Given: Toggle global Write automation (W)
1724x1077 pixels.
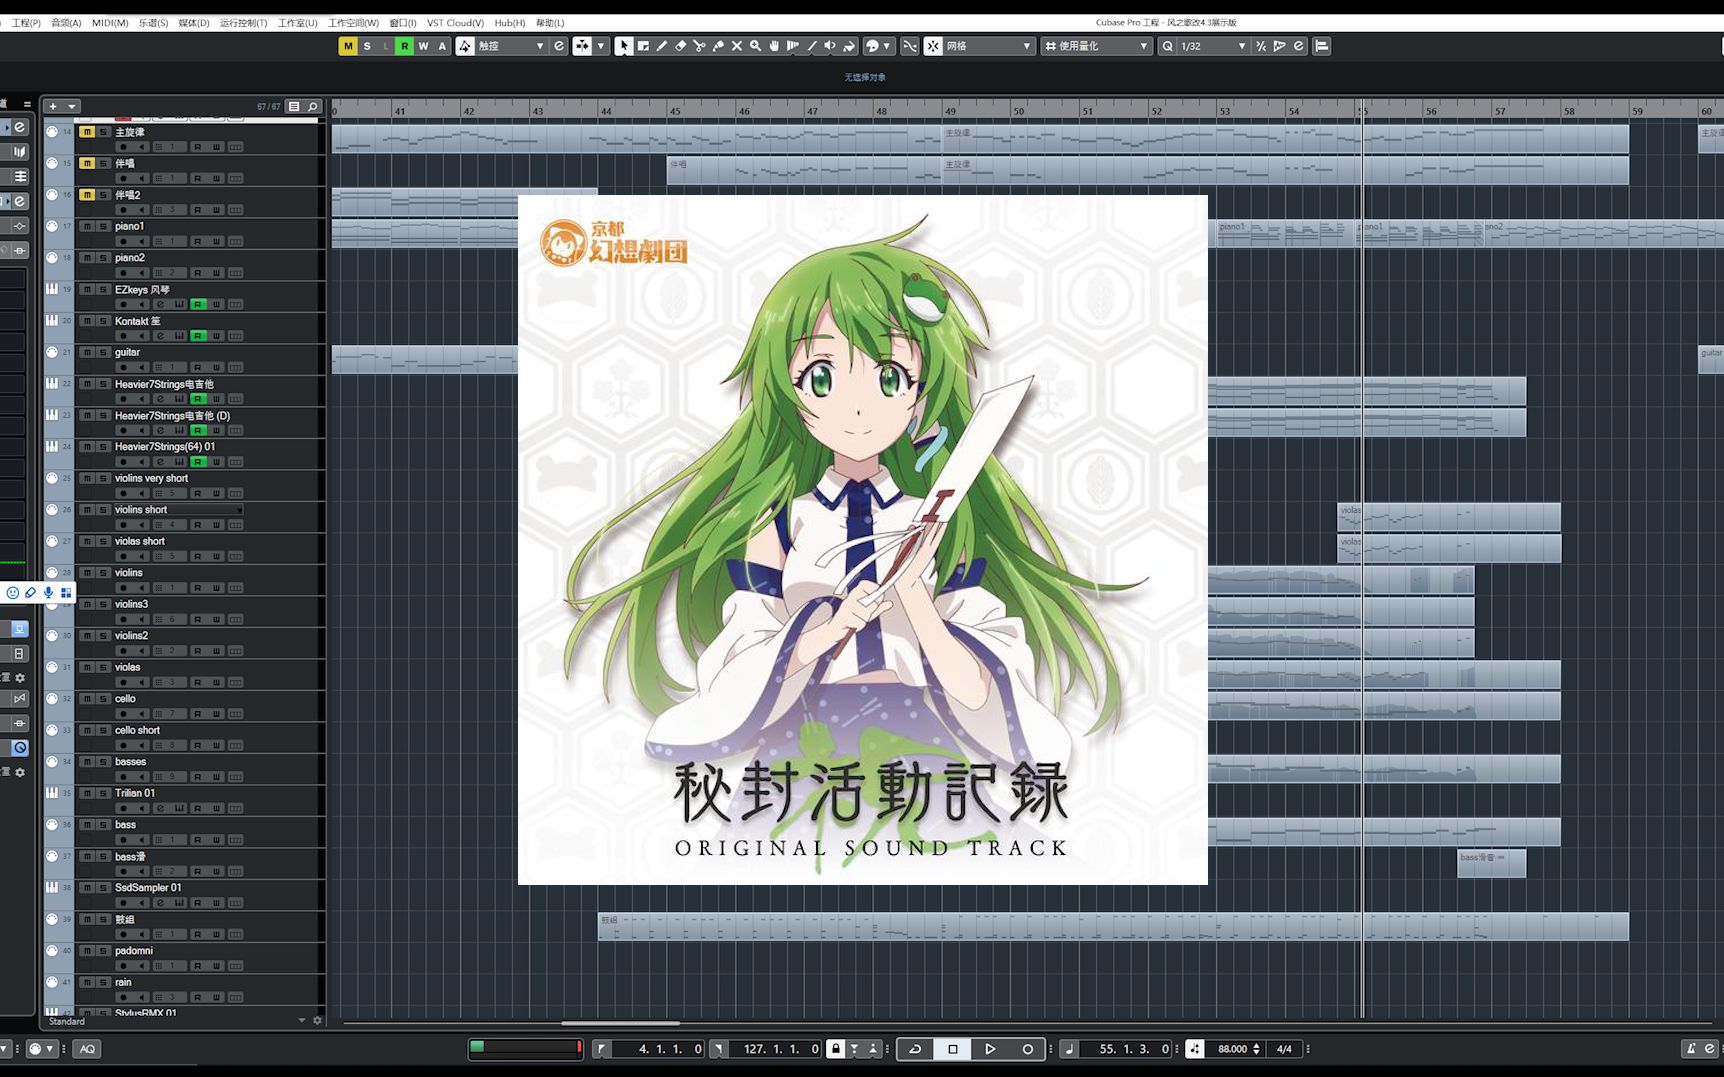Looking at the screenshot, I should [x=423, y=46].
